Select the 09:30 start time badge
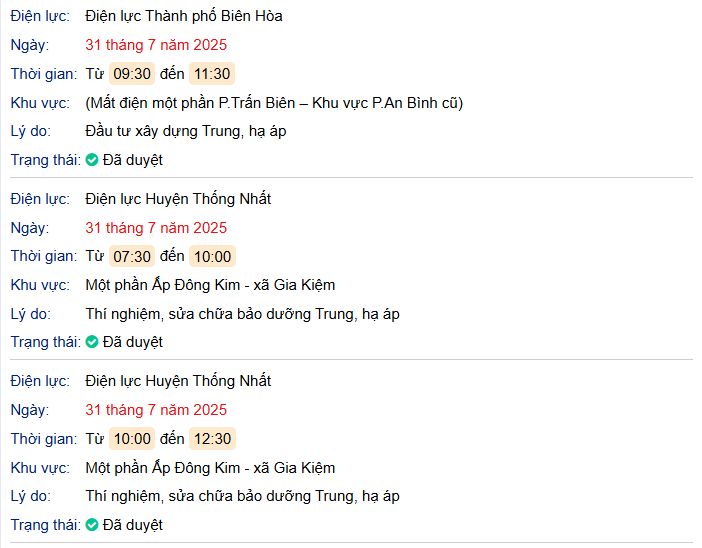Viewport: 702px width, 548px height. click(132, 74)
